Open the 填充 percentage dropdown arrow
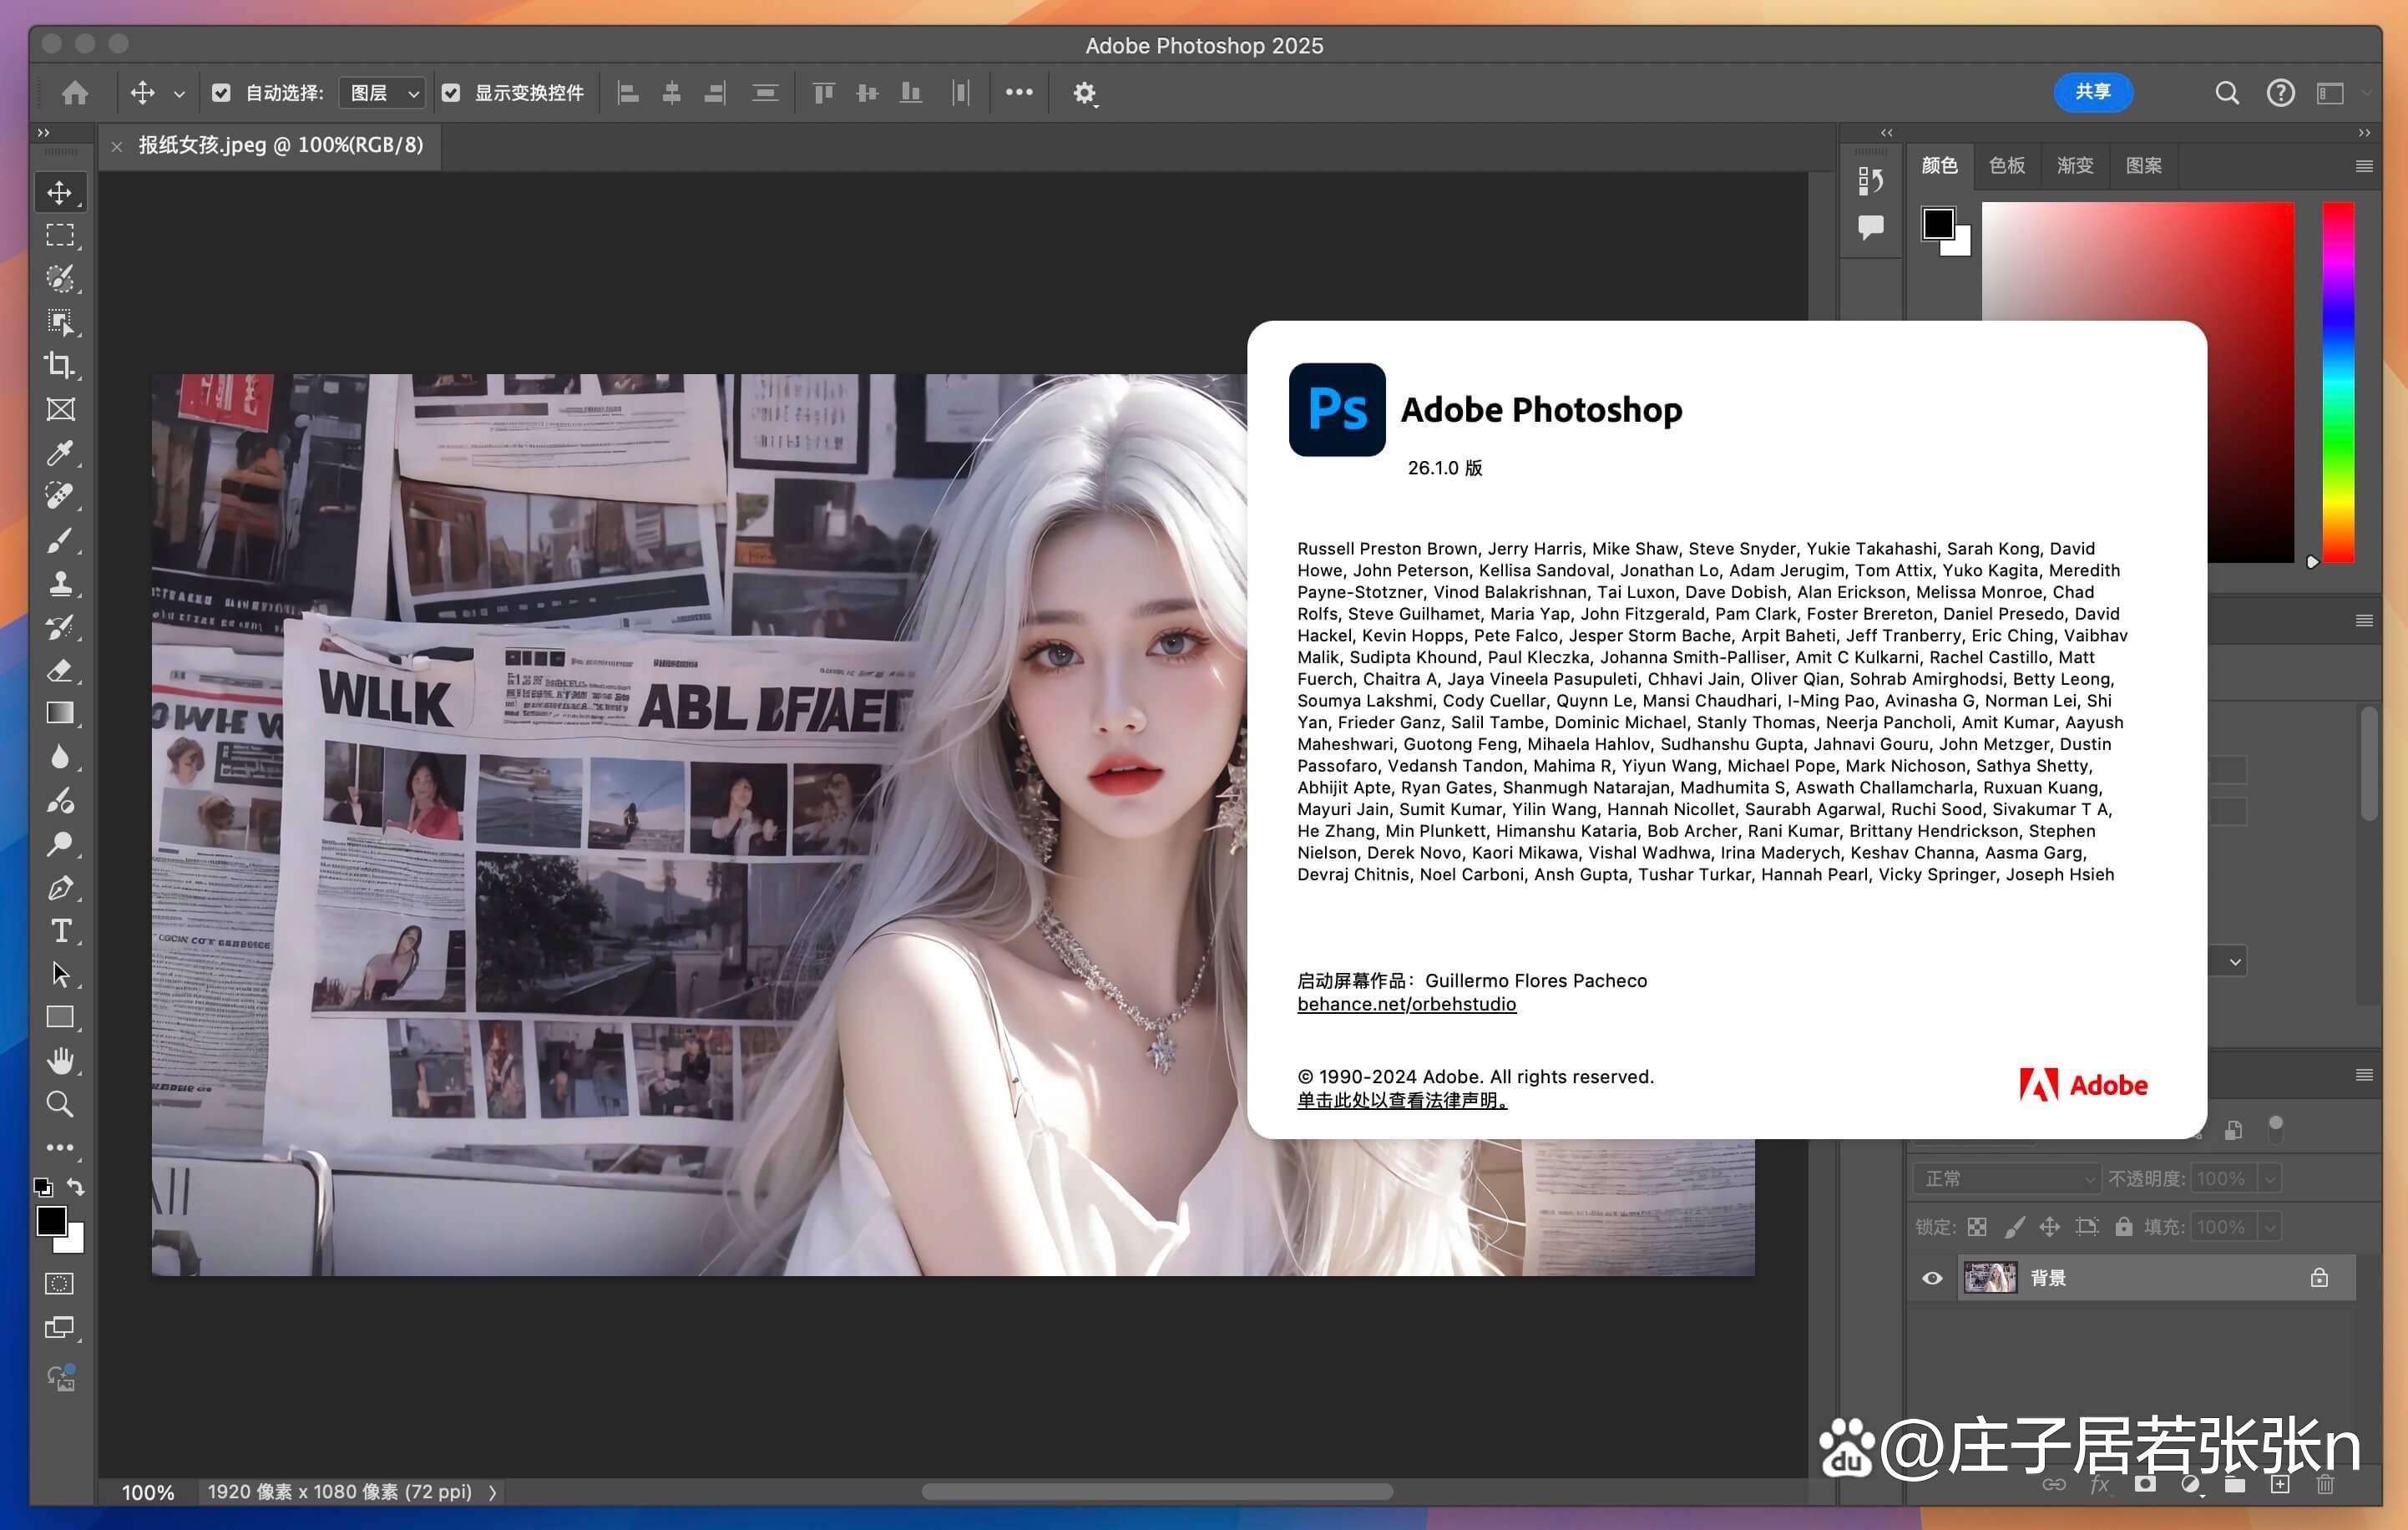2408x1530 pixels. click(2270, 1227)
